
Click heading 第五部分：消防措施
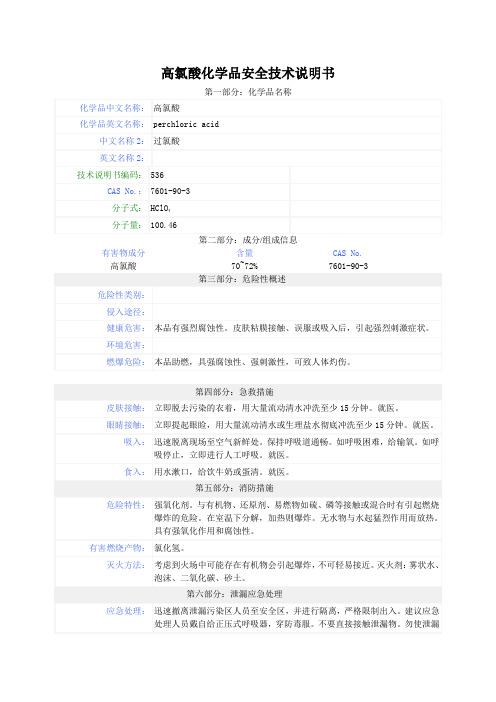pyautogui.click(x=234, y=488)
